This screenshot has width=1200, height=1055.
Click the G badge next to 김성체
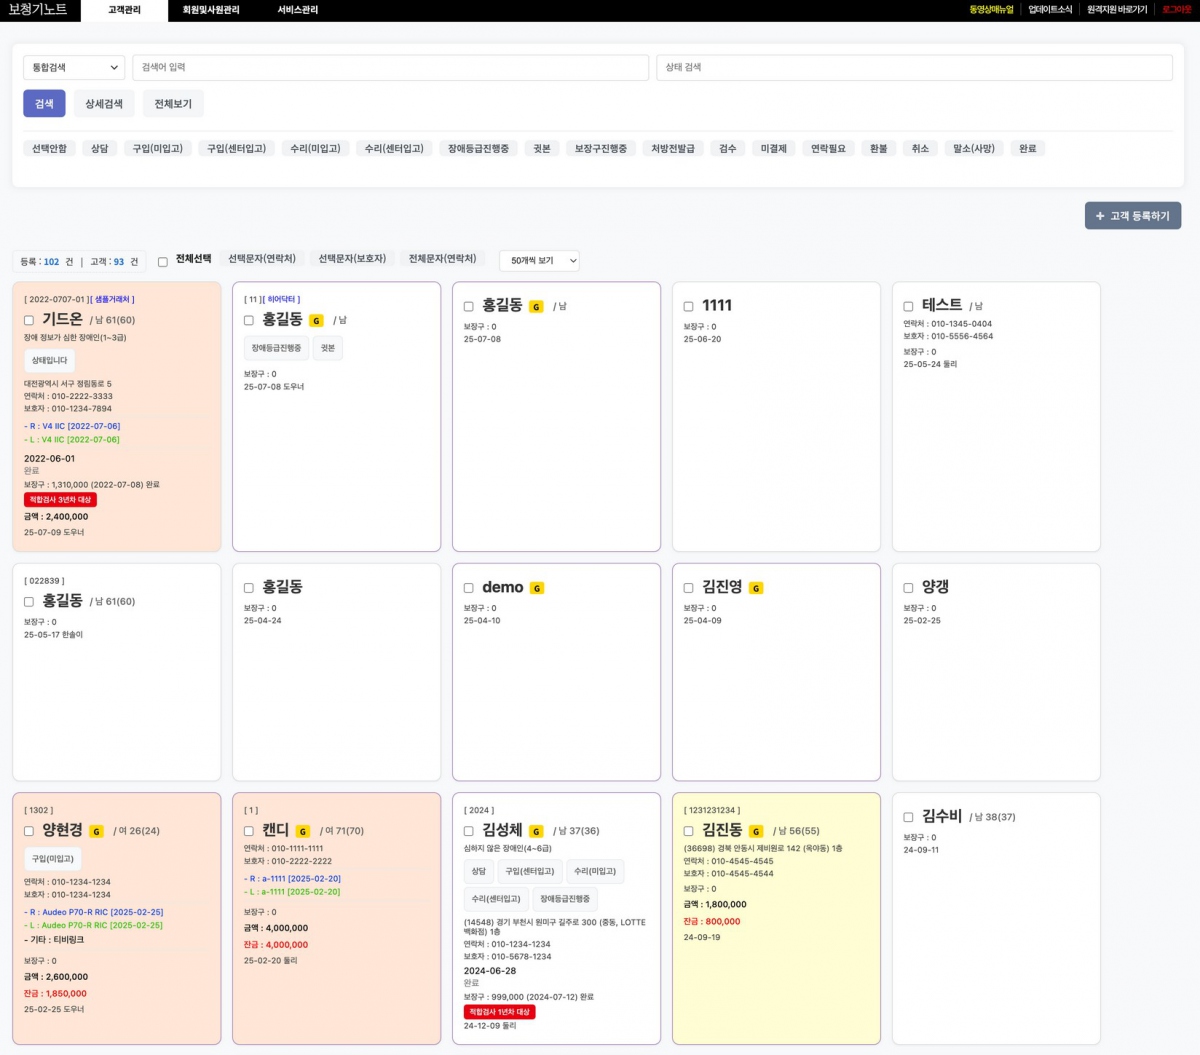pyautogui.click(x=536, y=831)
